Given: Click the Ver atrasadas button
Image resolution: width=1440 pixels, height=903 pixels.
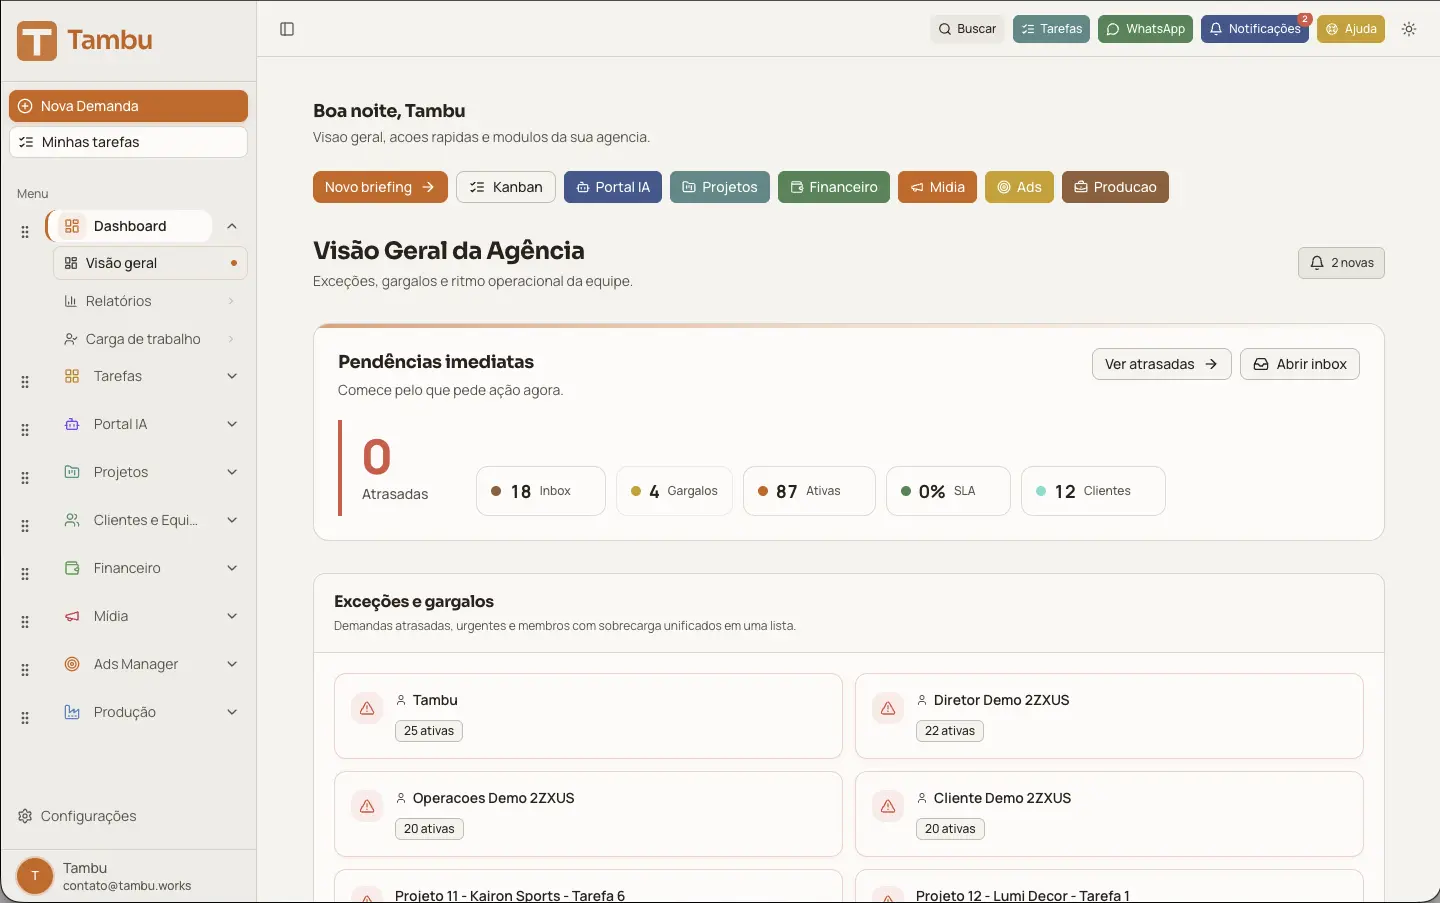Looking at the screenshot, I should pos(1161,364).
